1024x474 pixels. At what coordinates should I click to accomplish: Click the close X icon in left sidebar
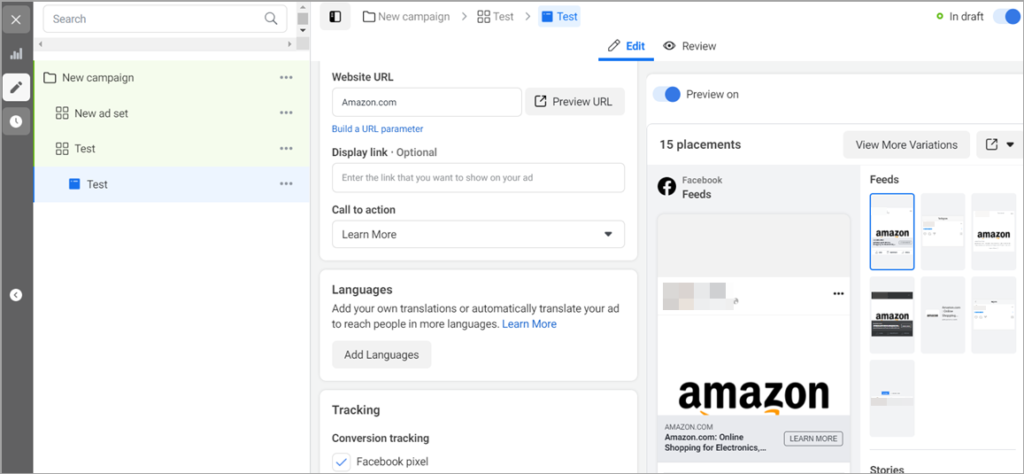[x=16, y=19]
